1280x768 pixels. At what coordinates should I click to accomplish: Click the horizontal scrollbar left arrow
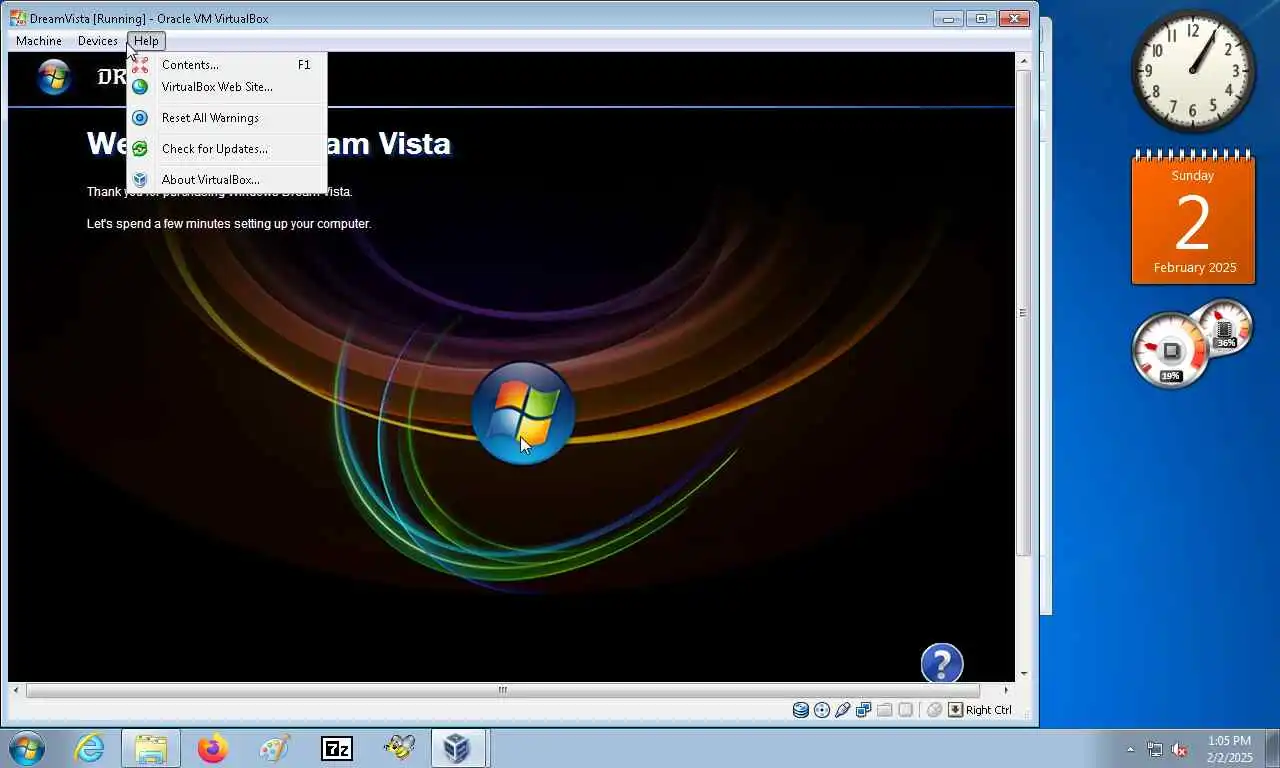pyautogui.click(x=16, y=690)
